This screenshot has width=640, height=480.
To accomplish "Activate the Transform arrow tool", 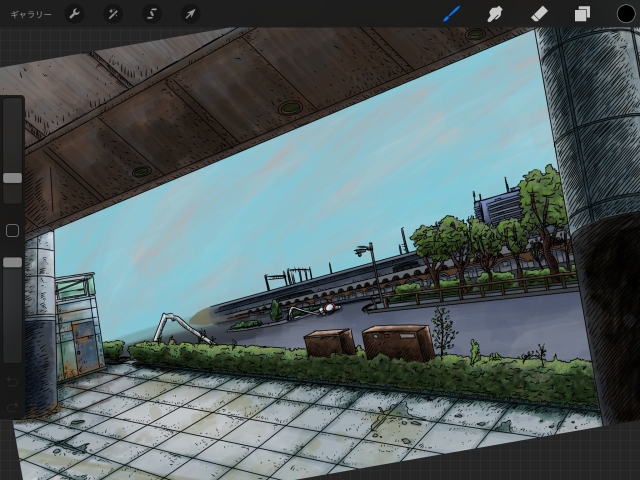I will click(190, 14).
